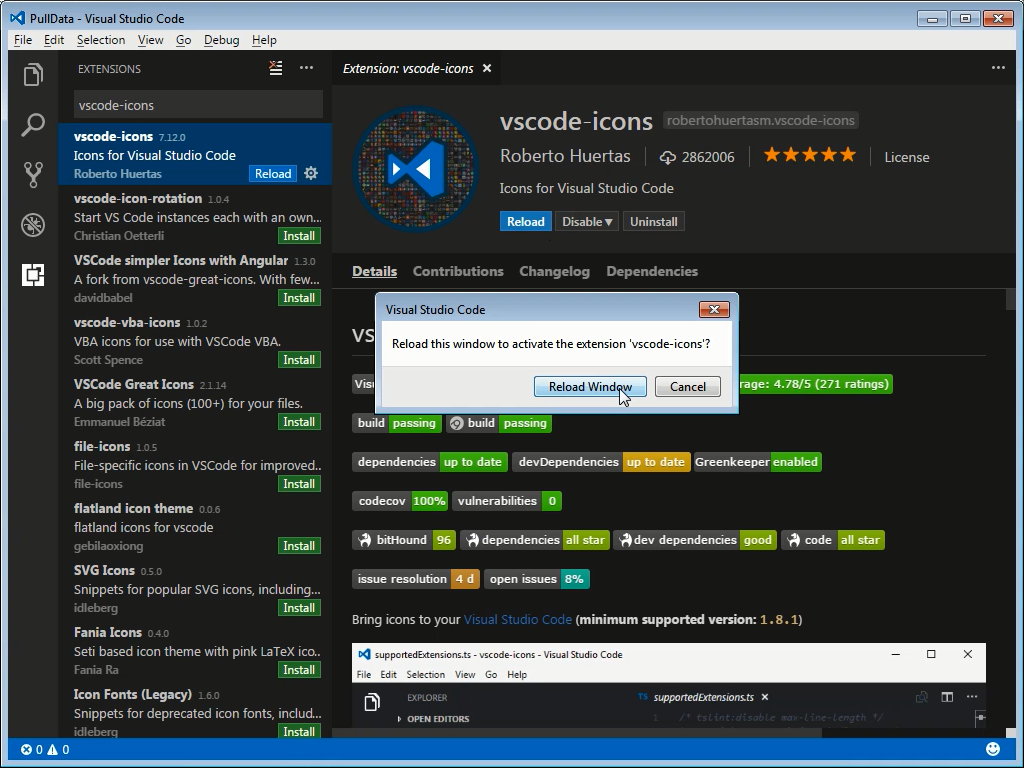Open the Debug menu
Screen dimensions: 1024x768
click(x=221, y=40)
